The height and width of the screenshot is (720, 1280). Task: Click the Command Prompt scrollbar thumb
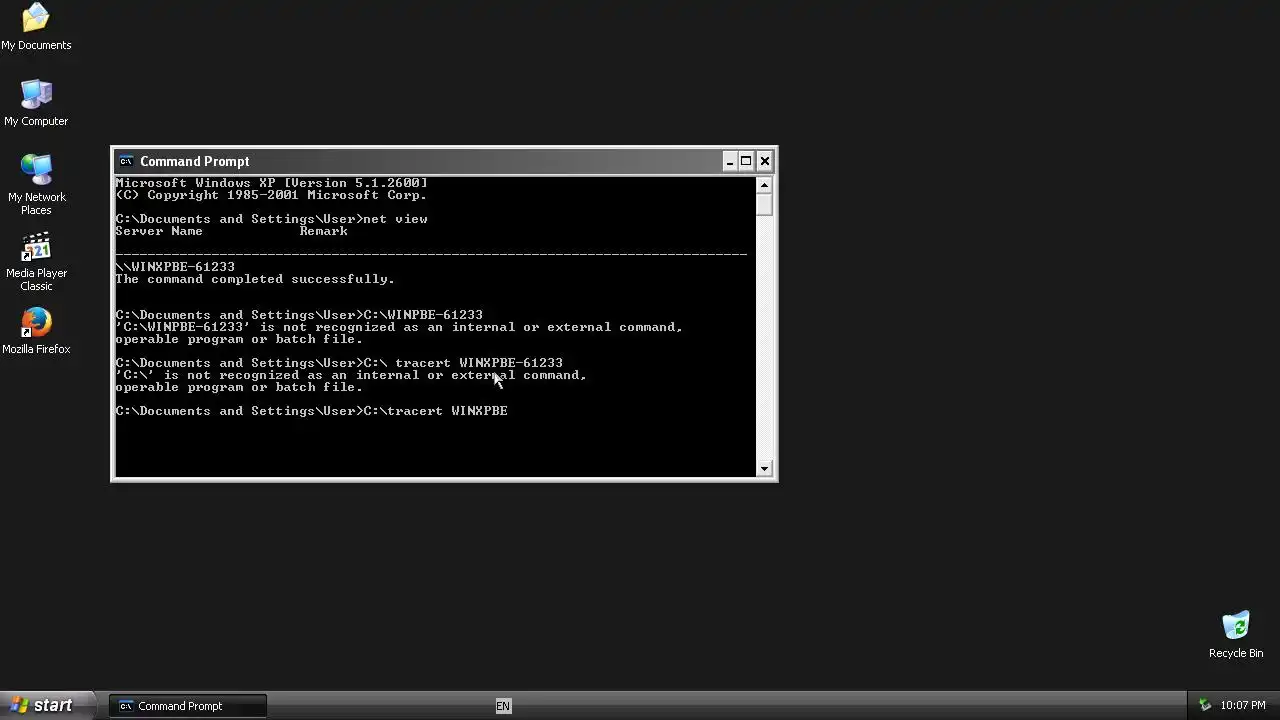pos(764,204)
